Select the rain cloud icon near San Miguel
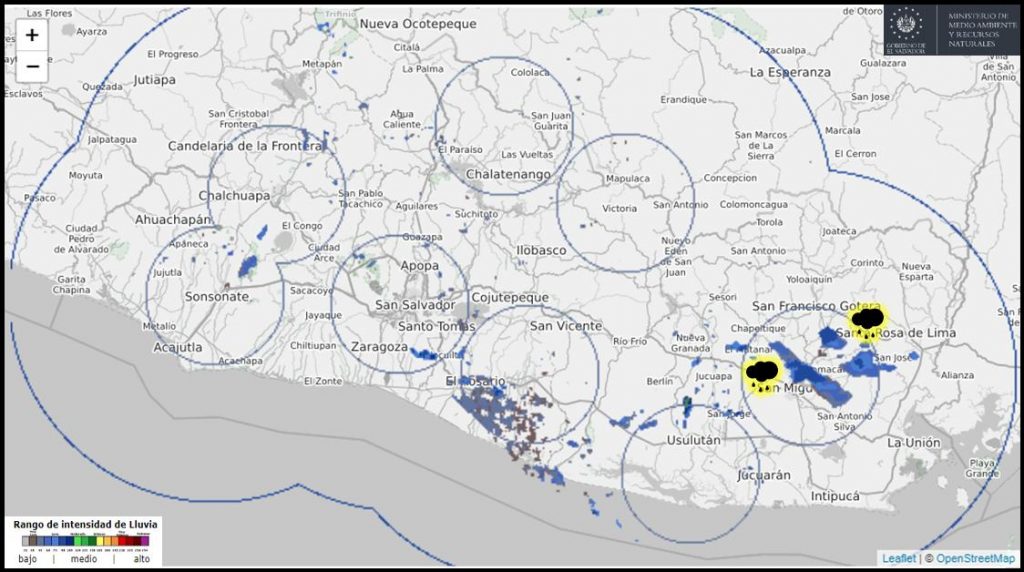The width and height of the screenshot is (1024, 572). [763, 376]
